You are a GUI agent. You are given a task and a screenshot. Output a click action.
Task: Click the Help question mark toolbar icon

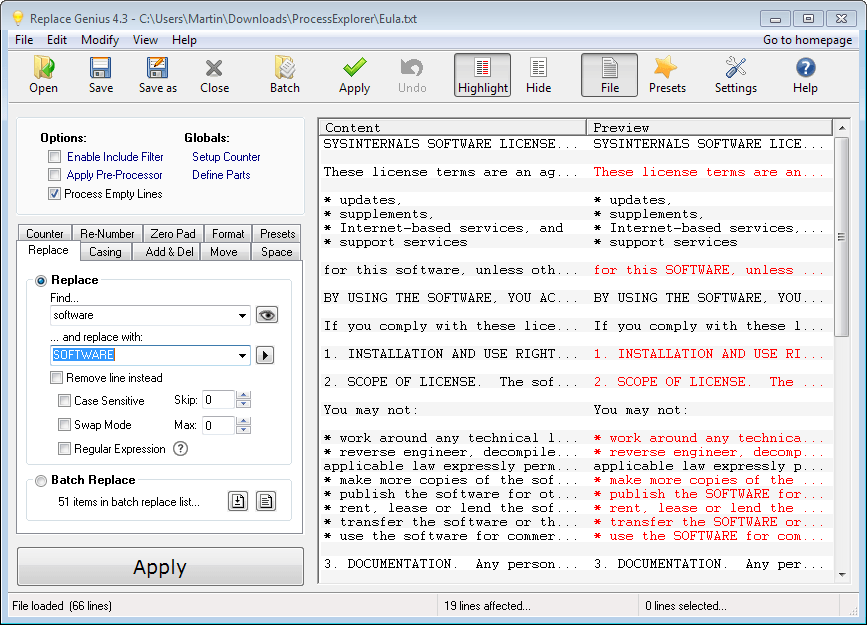tap(805, 75)
